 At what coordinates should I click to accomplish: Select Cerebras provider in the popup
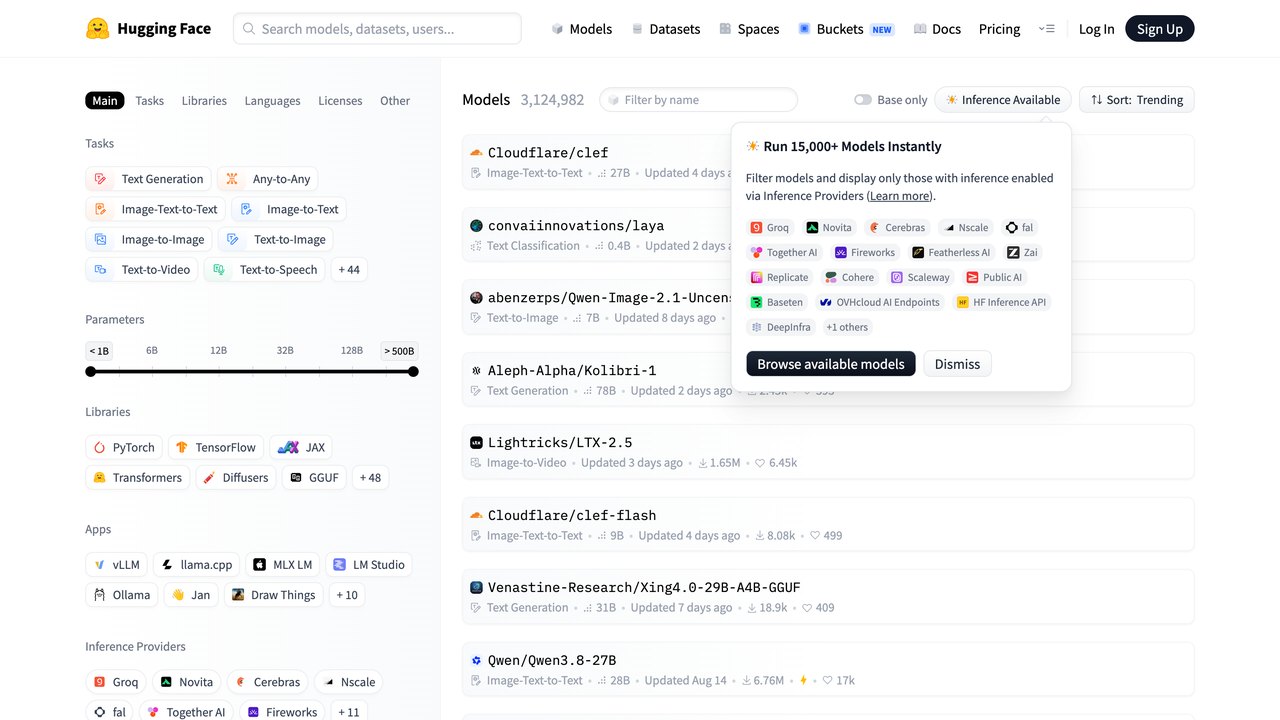896,227
